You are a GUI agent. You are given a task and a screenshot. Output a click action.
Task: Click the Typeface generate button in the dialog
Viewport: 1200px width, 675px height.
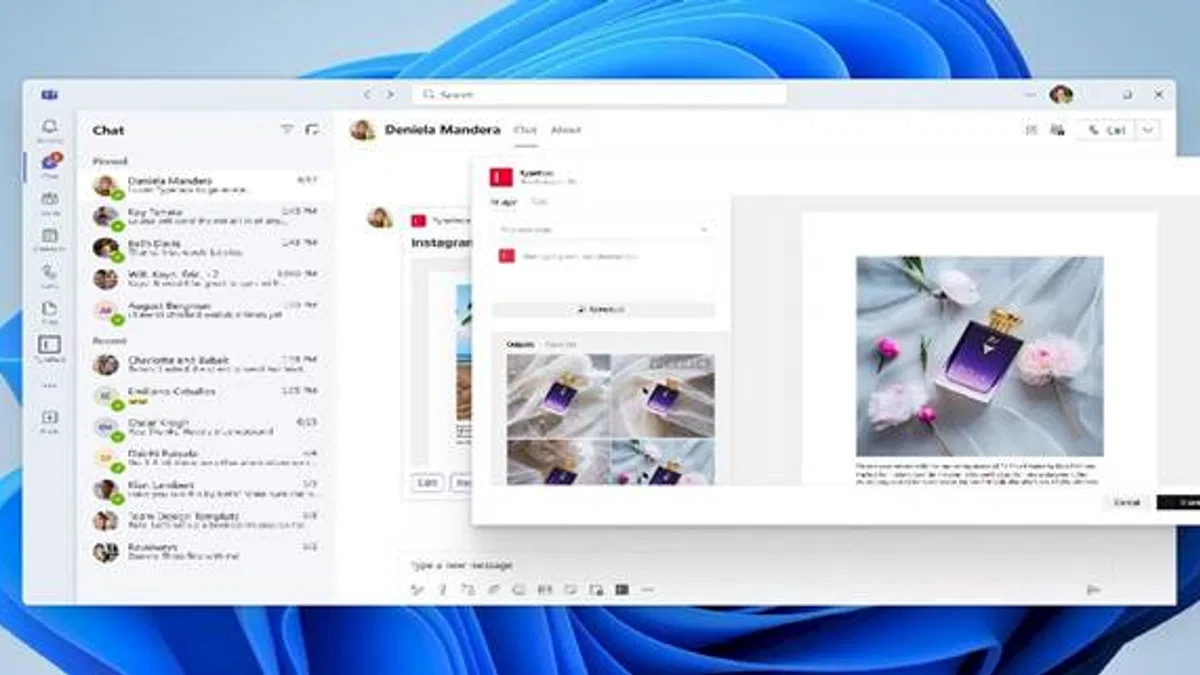coord(603,310)
